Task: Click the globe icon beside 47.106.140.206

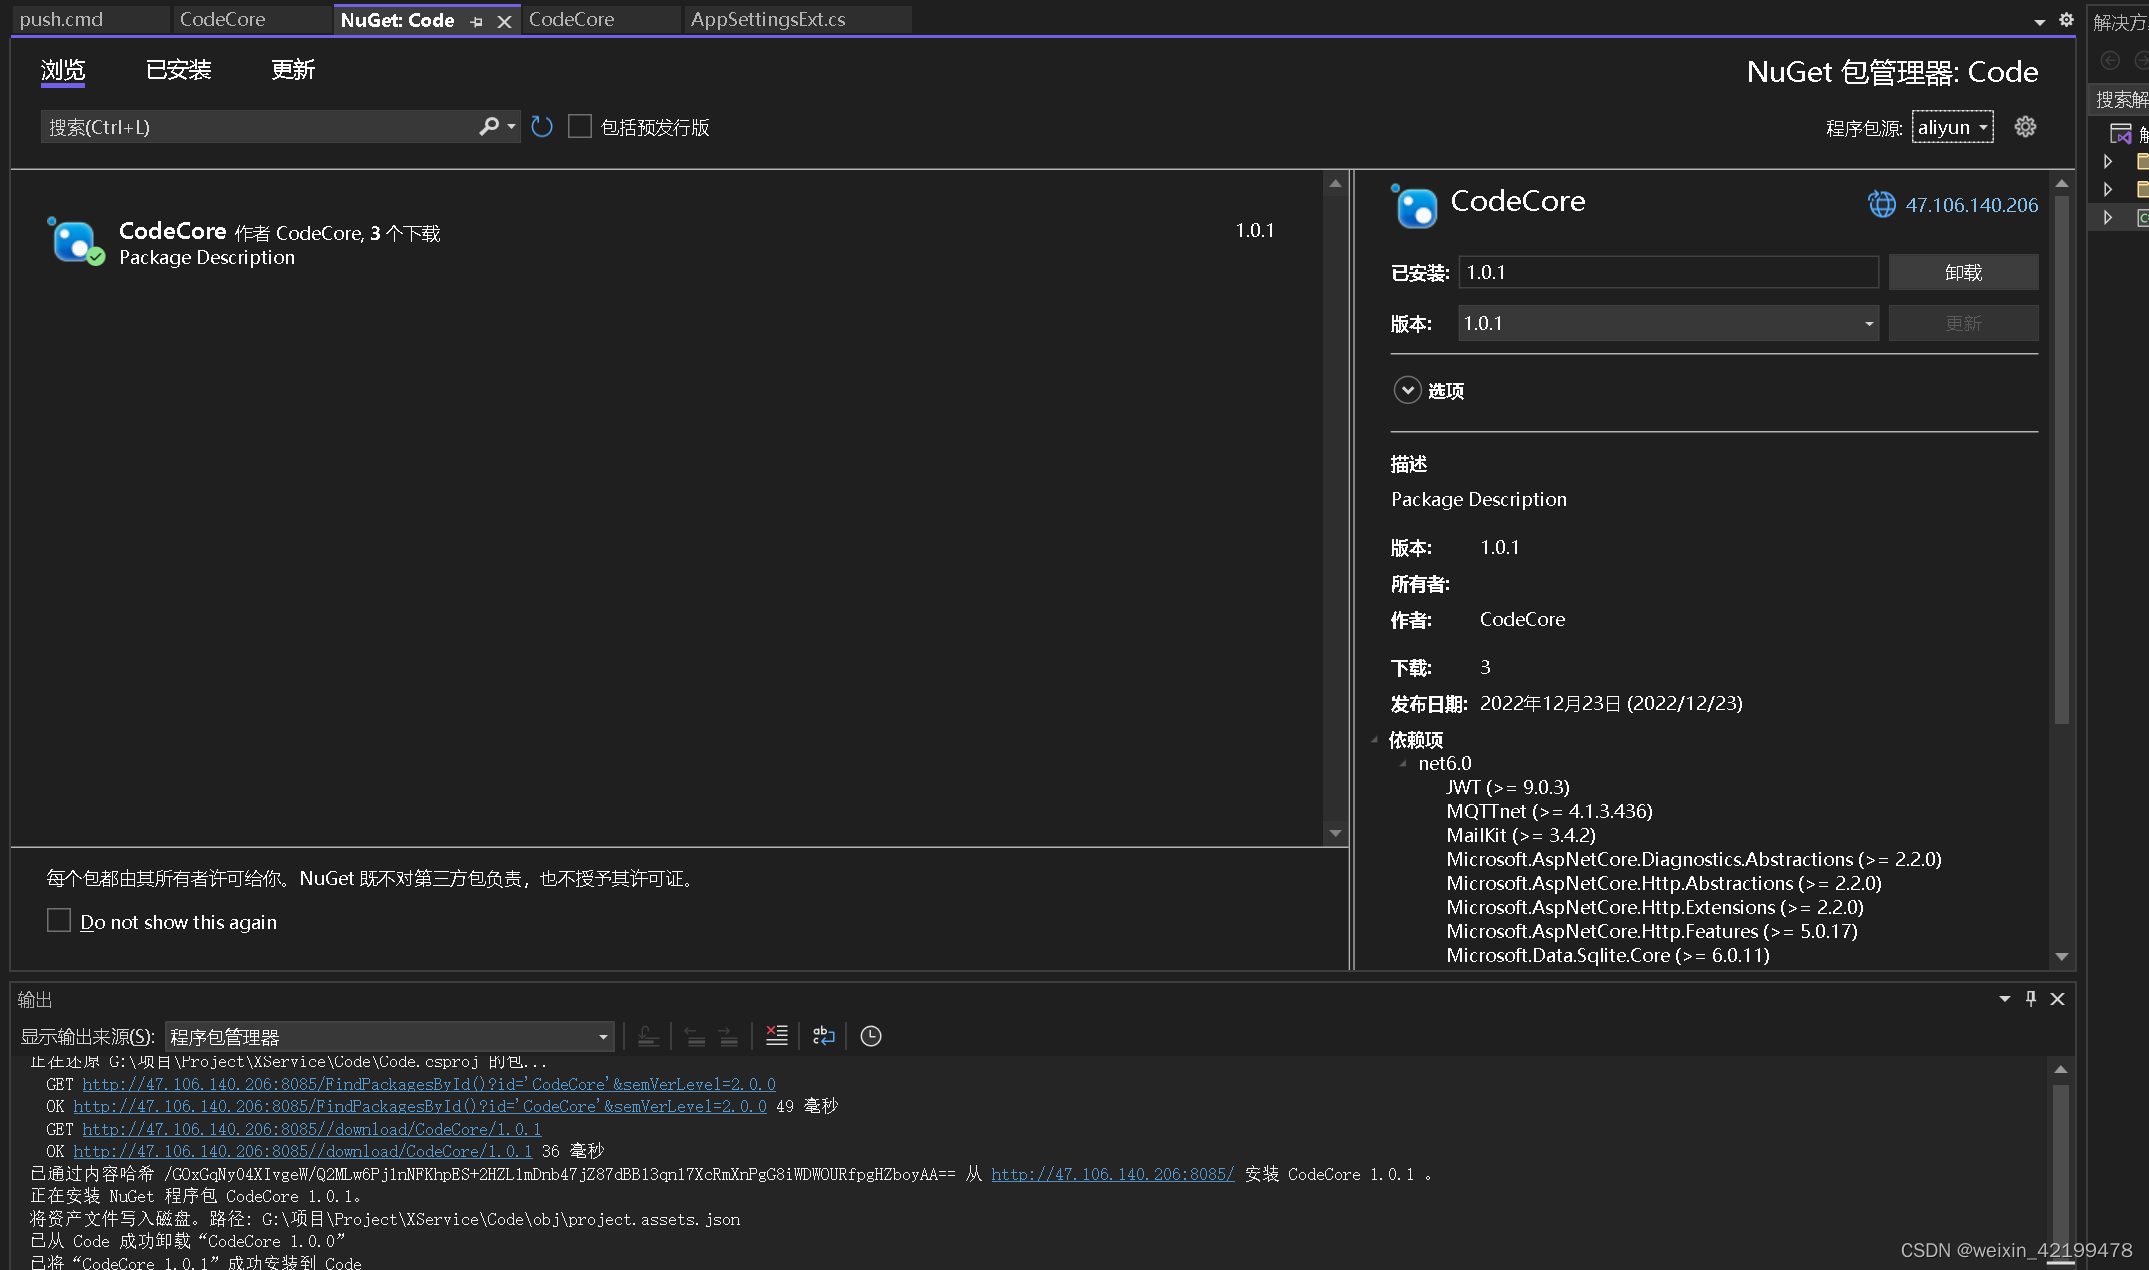Action: click(x=1881, y=204)
